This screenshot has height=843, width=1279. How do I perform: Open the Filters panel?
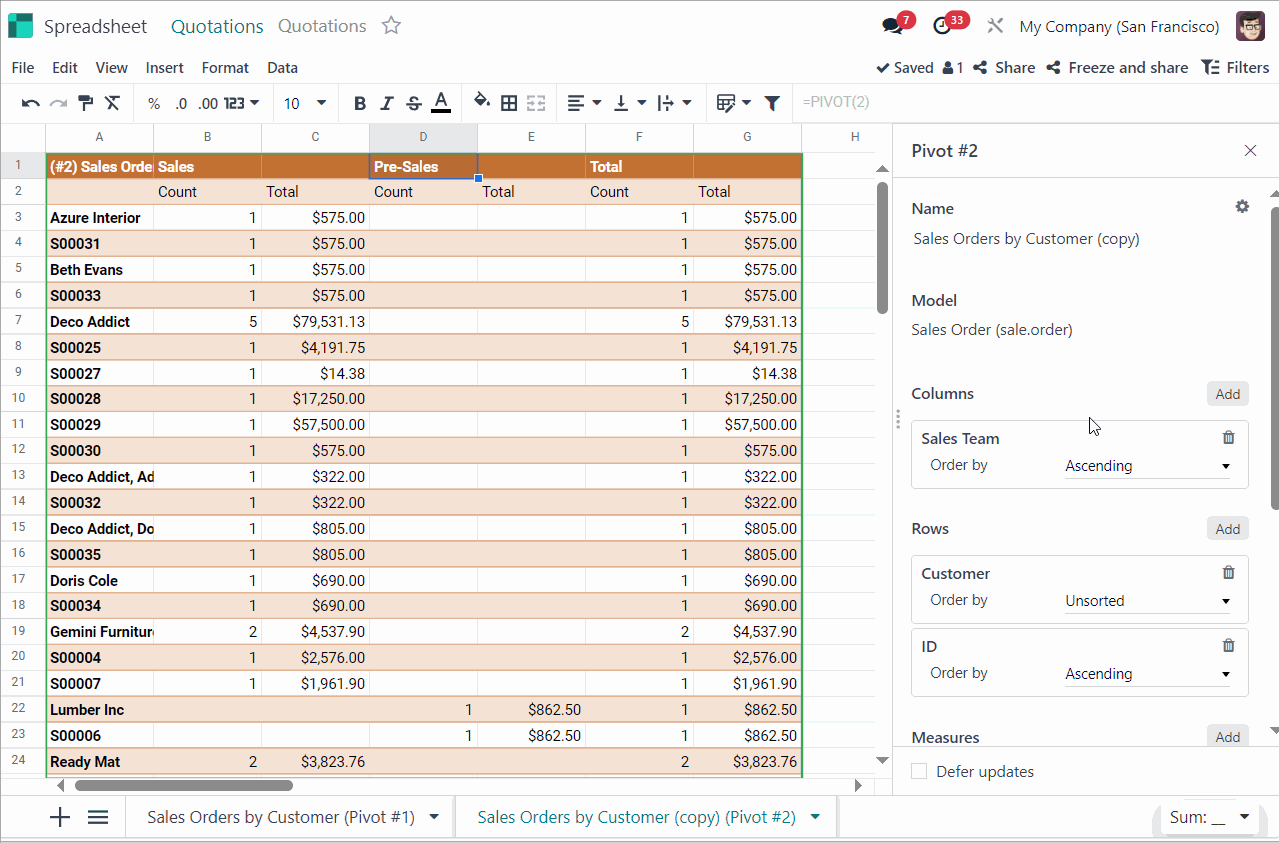tap(1235, 68)
